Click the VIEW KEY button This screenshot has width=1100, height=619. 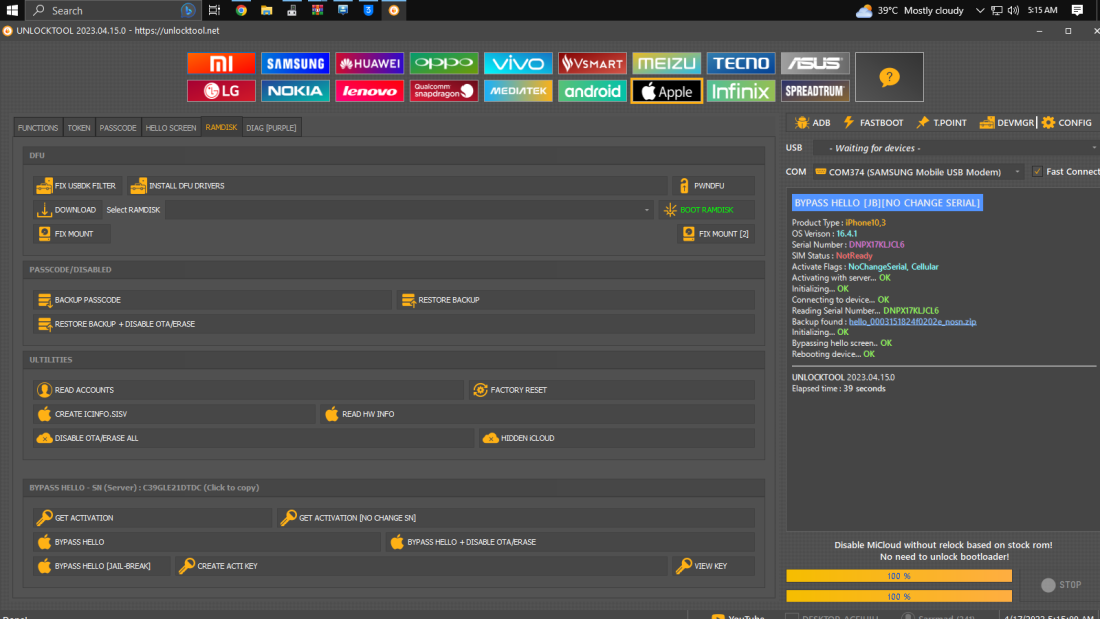(713, 566)
